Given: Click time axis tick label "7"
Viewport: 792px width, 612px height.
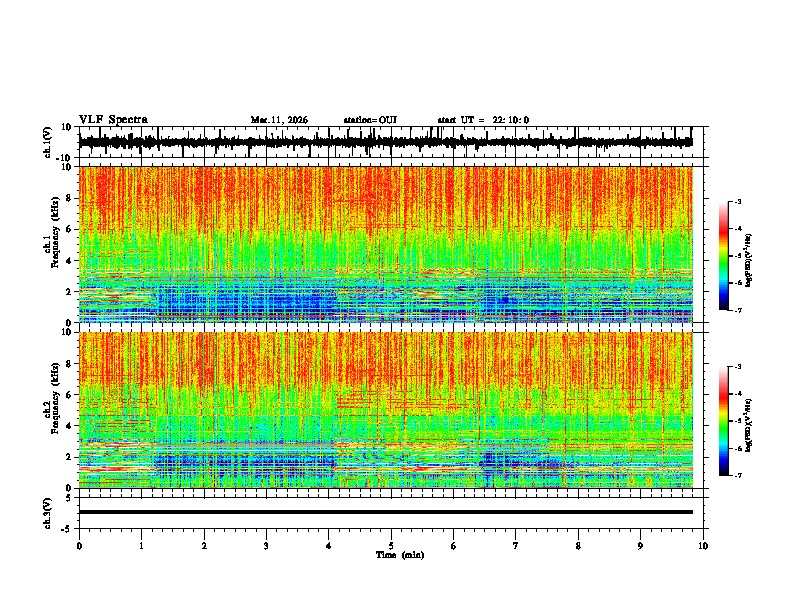Looking at the screenshot, I should (x=516, y=546).
